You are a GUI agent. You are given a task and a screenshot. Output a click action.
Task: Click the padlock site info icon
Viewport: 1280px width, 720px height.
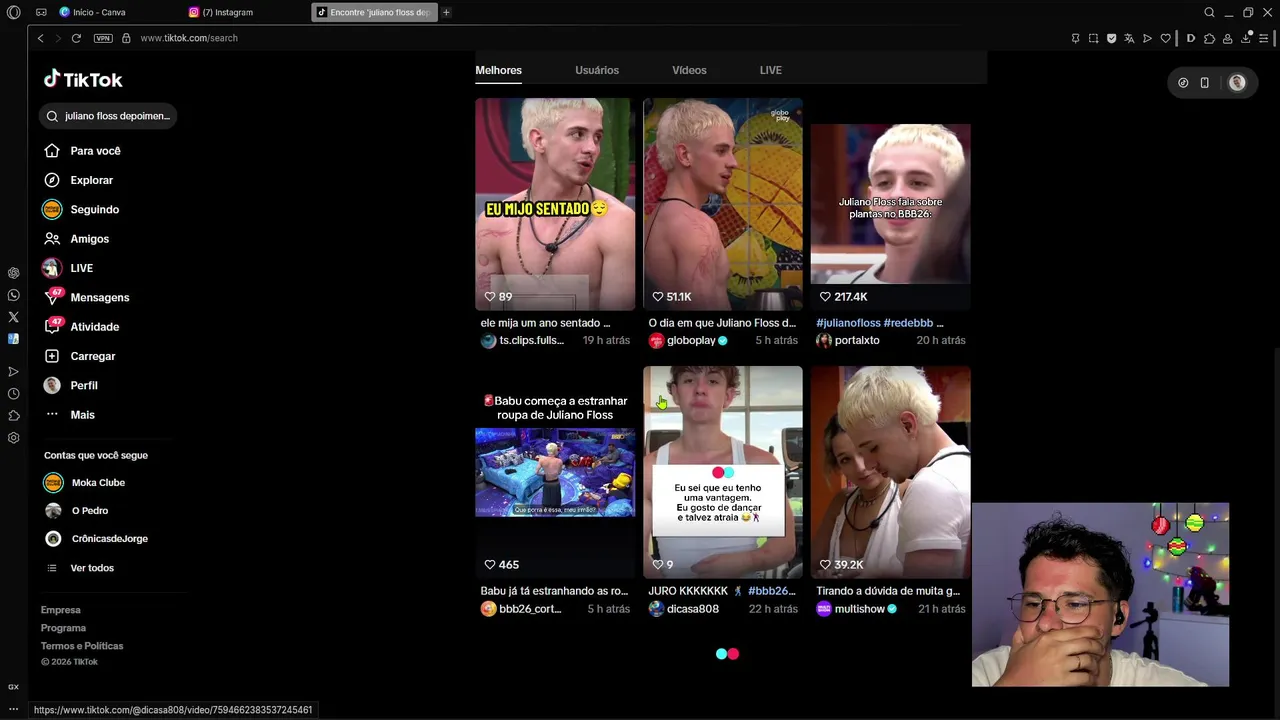126,38
